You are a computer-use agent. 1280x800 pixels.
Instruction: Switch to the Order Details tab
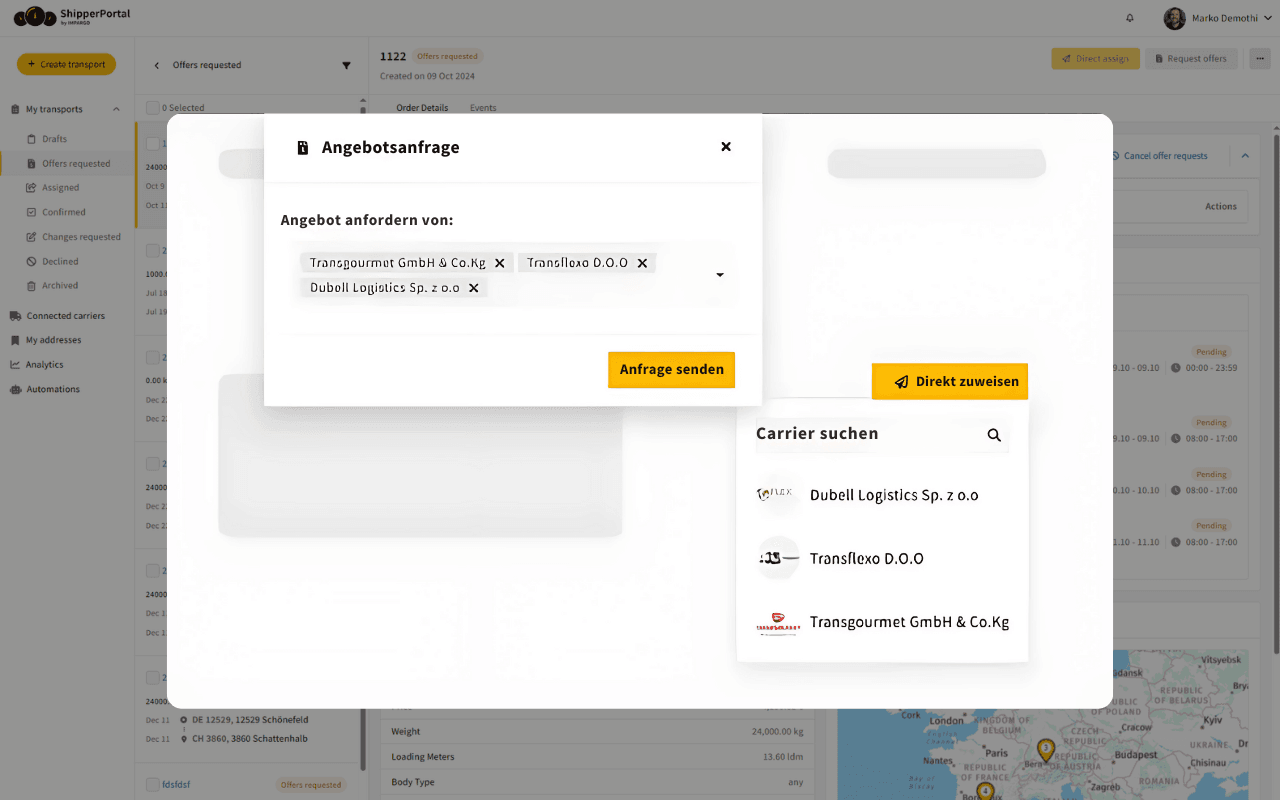(x=421, y=107)
